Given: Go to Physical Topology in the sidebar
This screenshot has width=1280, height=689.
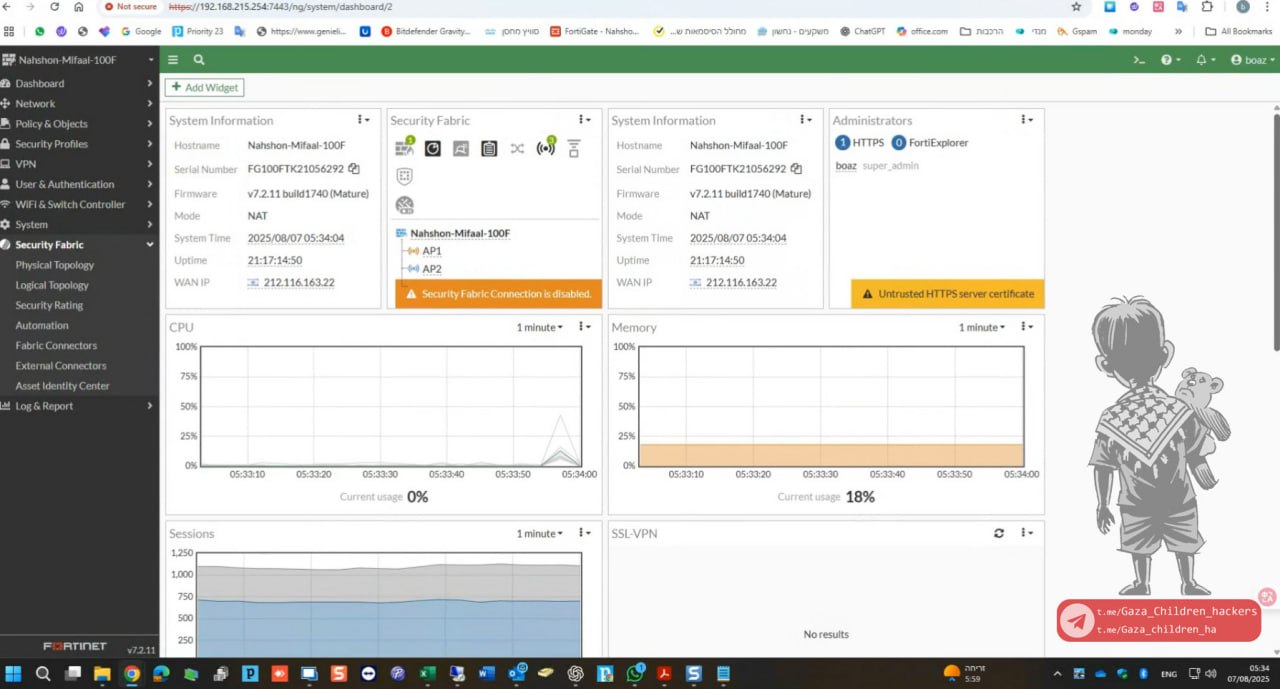Looking at the screenshot, I should coord(54,265).
